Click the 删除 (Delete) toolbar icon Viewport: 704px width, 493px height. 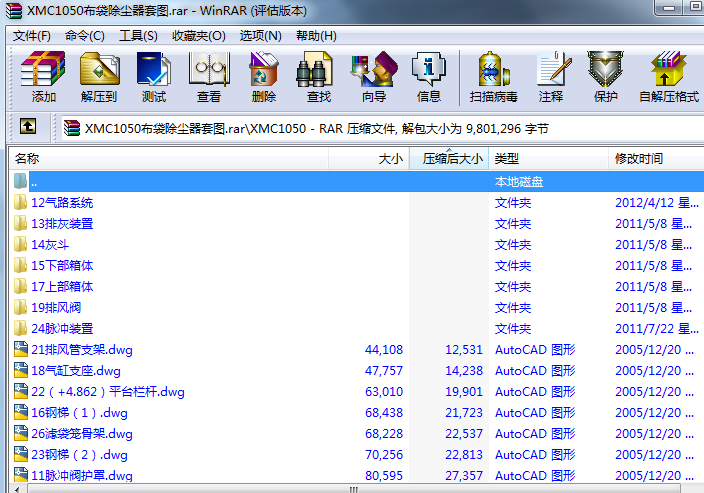[264, 76]
